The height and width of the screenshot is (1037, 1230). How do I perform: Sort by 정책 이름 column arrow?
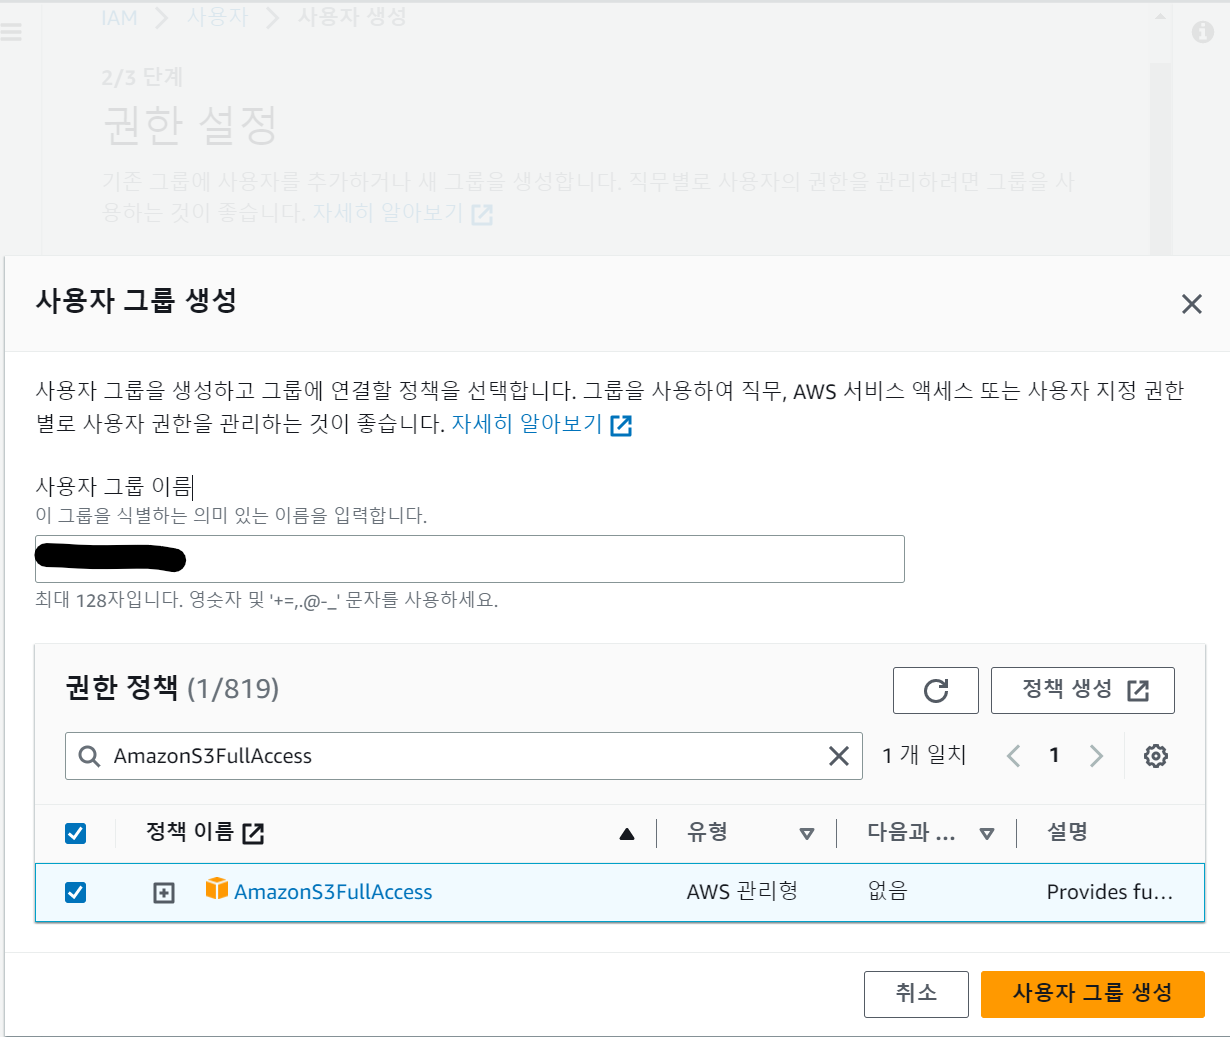click(x=627, y=834)
